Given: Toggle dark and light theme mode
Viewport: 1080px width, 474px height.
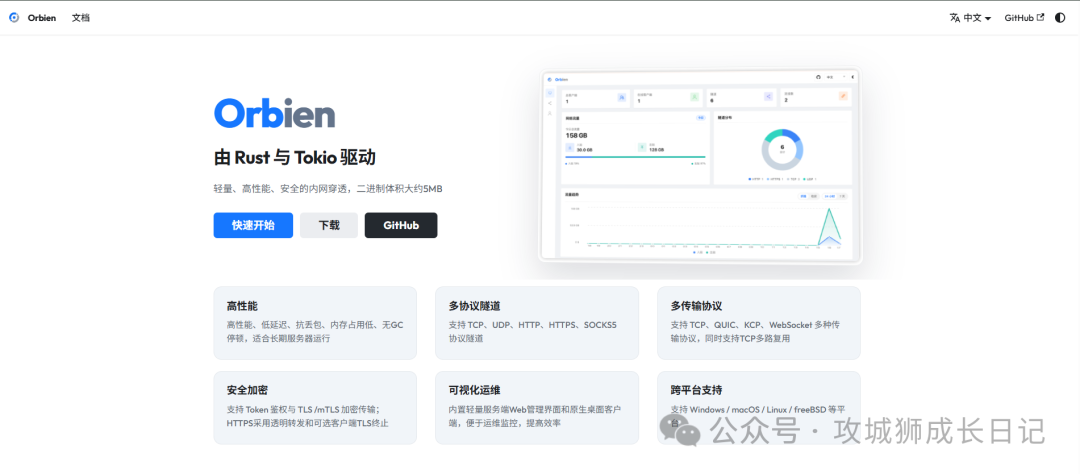Looking at the screenshot, I should click(x=1059, y=18).
